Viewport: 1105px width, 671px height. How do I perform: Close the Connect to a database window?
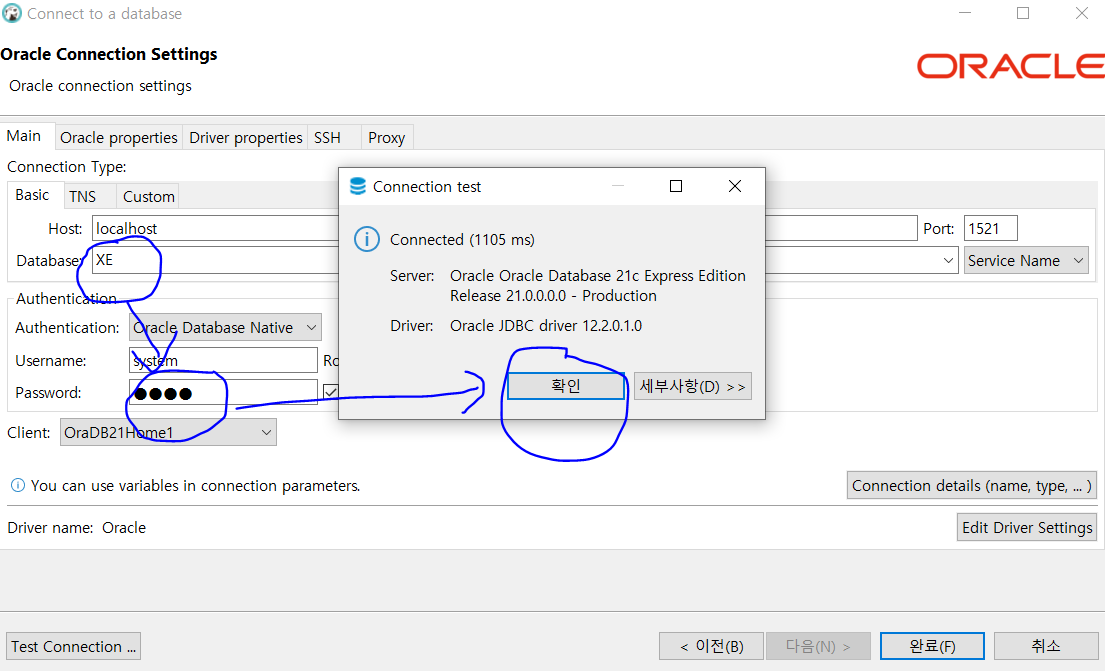pyautogui.click(x=1082, y=13)
